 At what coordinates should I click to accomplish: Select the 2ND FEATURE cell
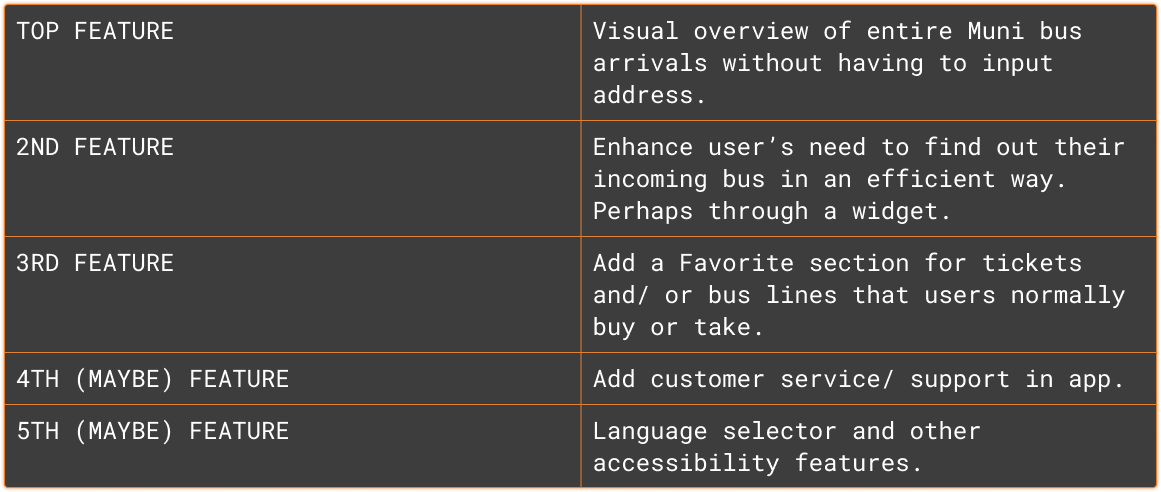click(292, 179)
